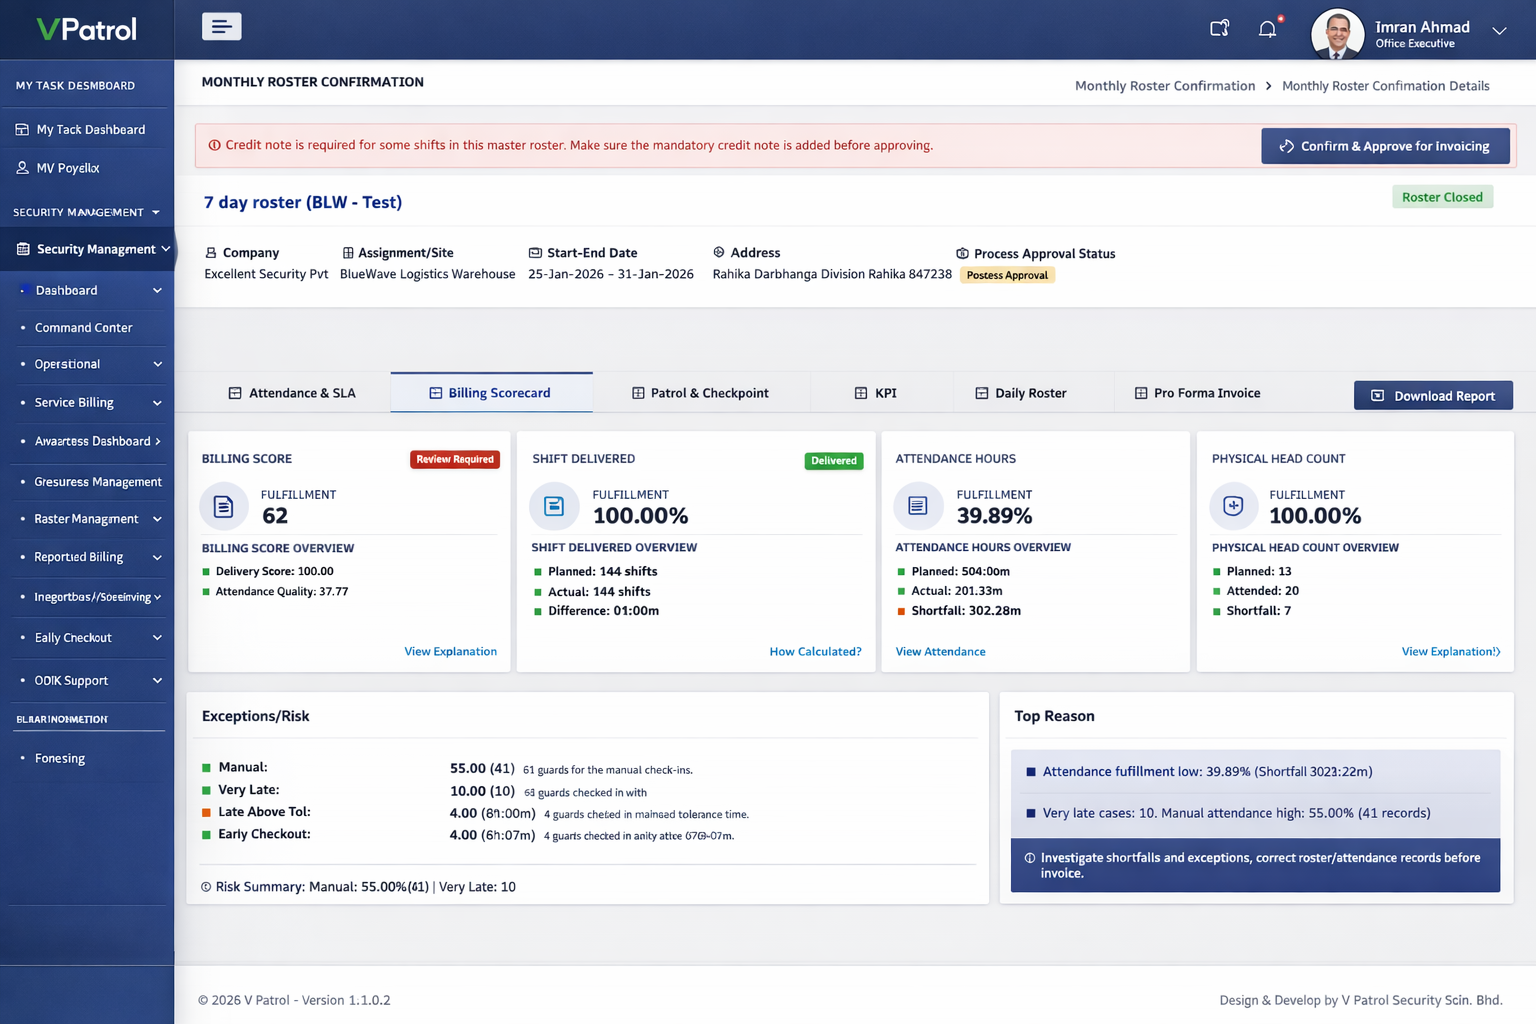Open the Pro Forma Invoice tab
The width and height of the screenshot is (1536, 1024).
tap(1206, 392)
